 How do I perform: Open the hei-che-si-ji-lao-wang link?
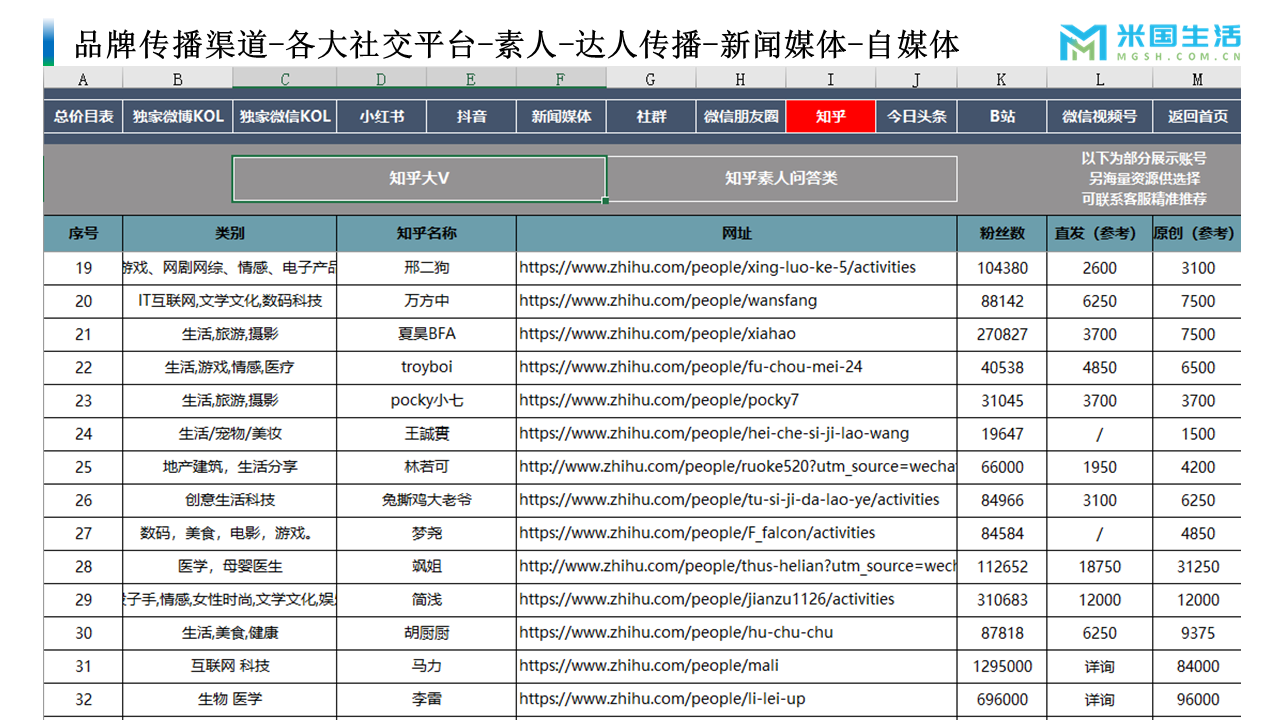click(x=714, y=433)
